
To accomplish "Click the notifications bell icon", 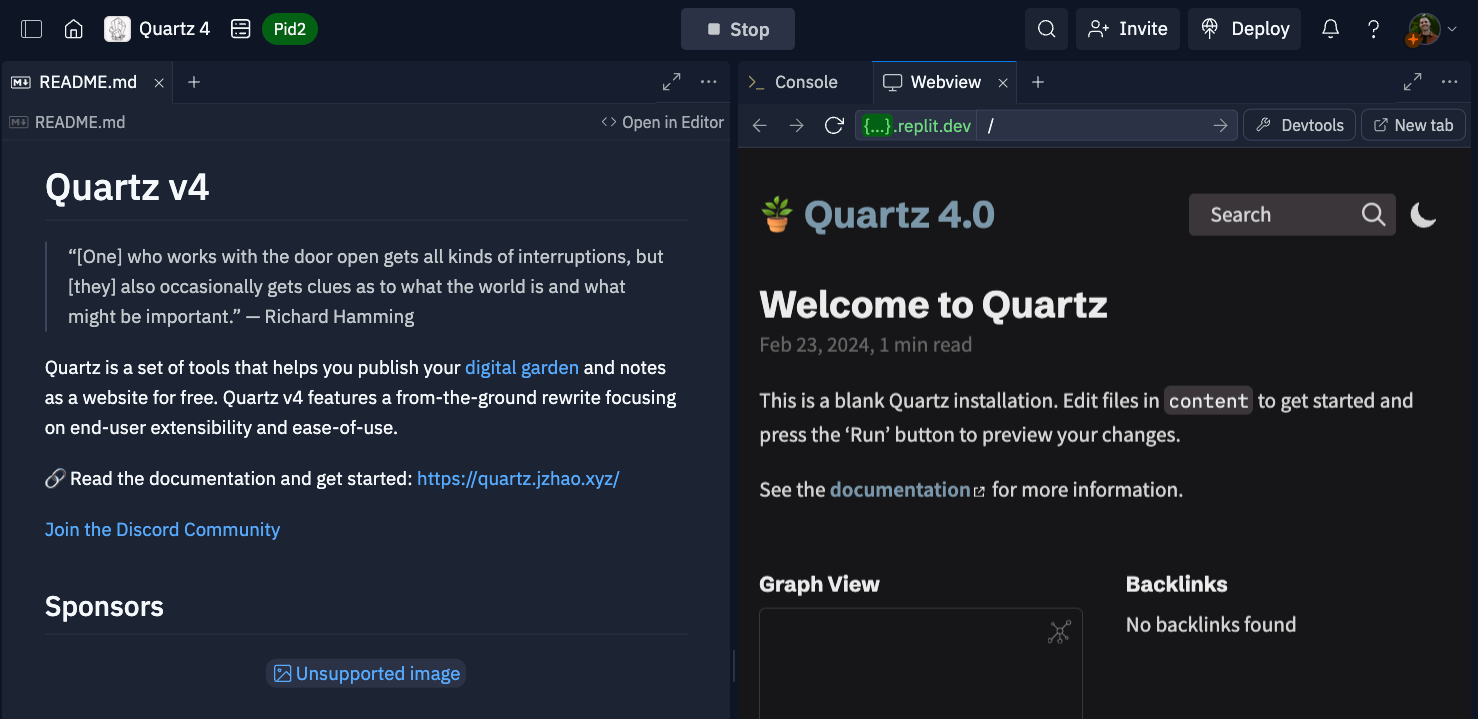I will pyautogui.click(x=1330, y=28).
